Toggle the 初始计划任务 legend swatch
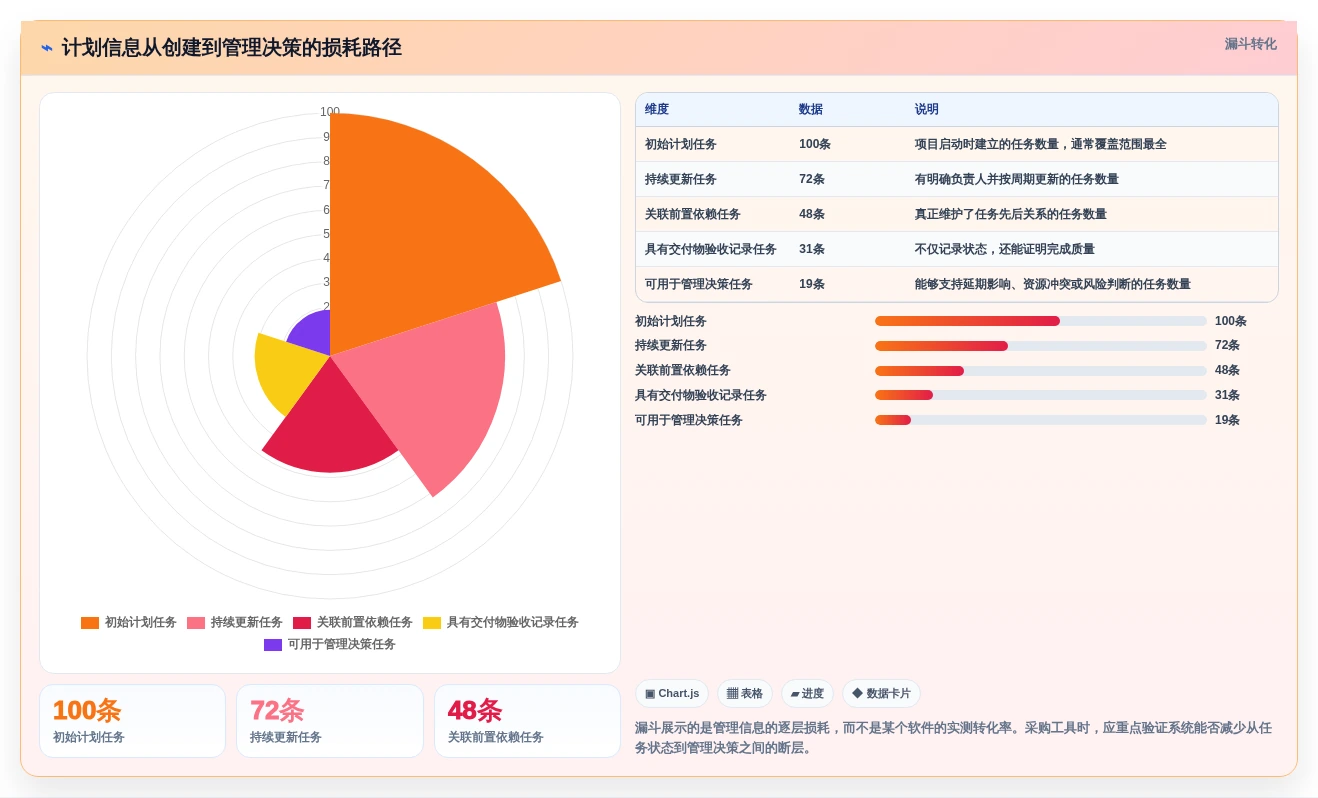This screenshot has height=798, width=1318. [x=90, y=623]
